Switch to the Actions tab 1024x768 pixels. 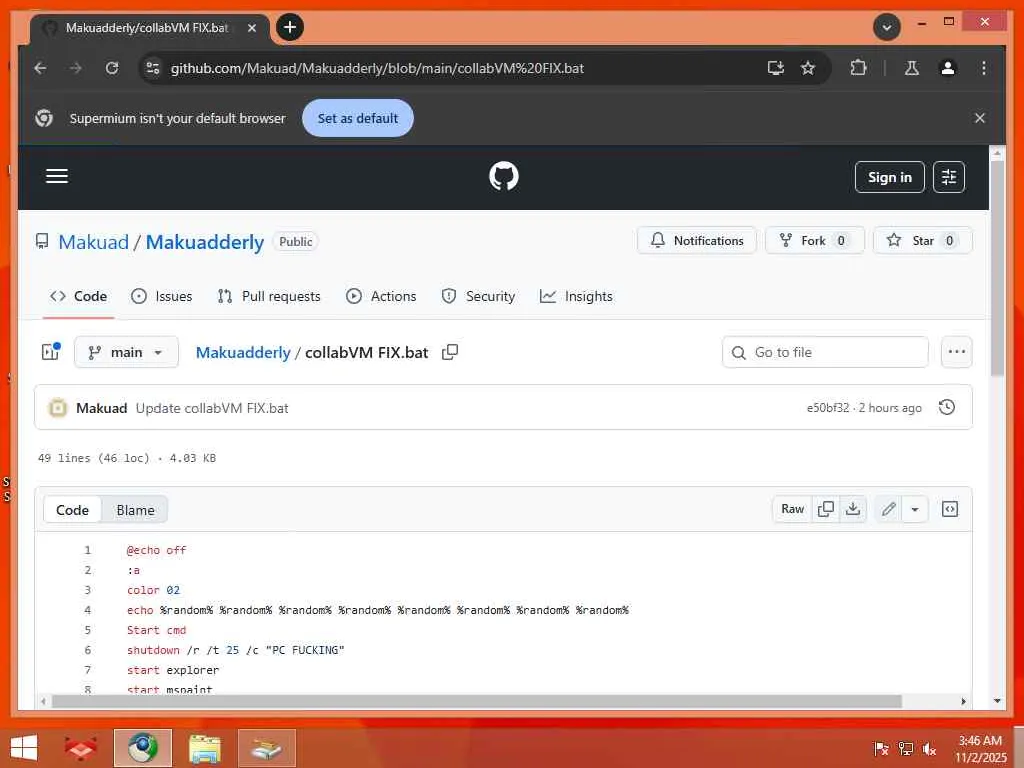[x=381, y=296]
